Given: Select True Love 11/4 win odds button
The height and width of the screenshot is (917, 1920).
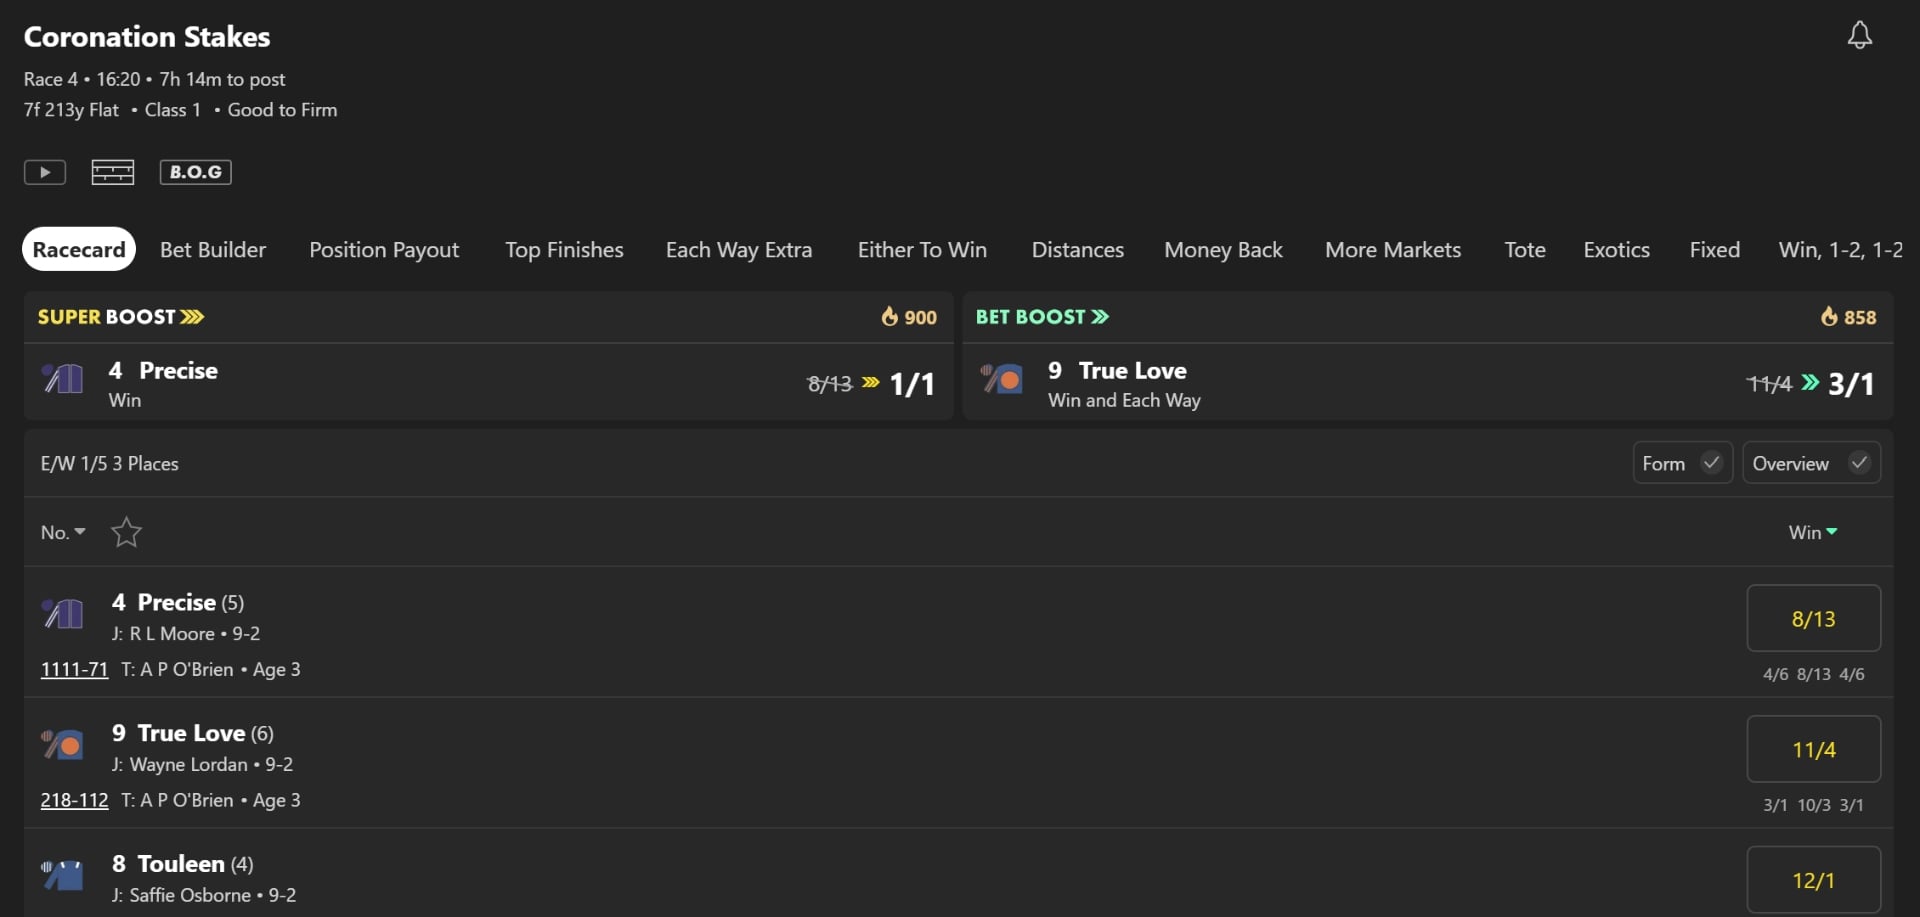Looking at the screenshot, I should click(x=1813, y=749).
